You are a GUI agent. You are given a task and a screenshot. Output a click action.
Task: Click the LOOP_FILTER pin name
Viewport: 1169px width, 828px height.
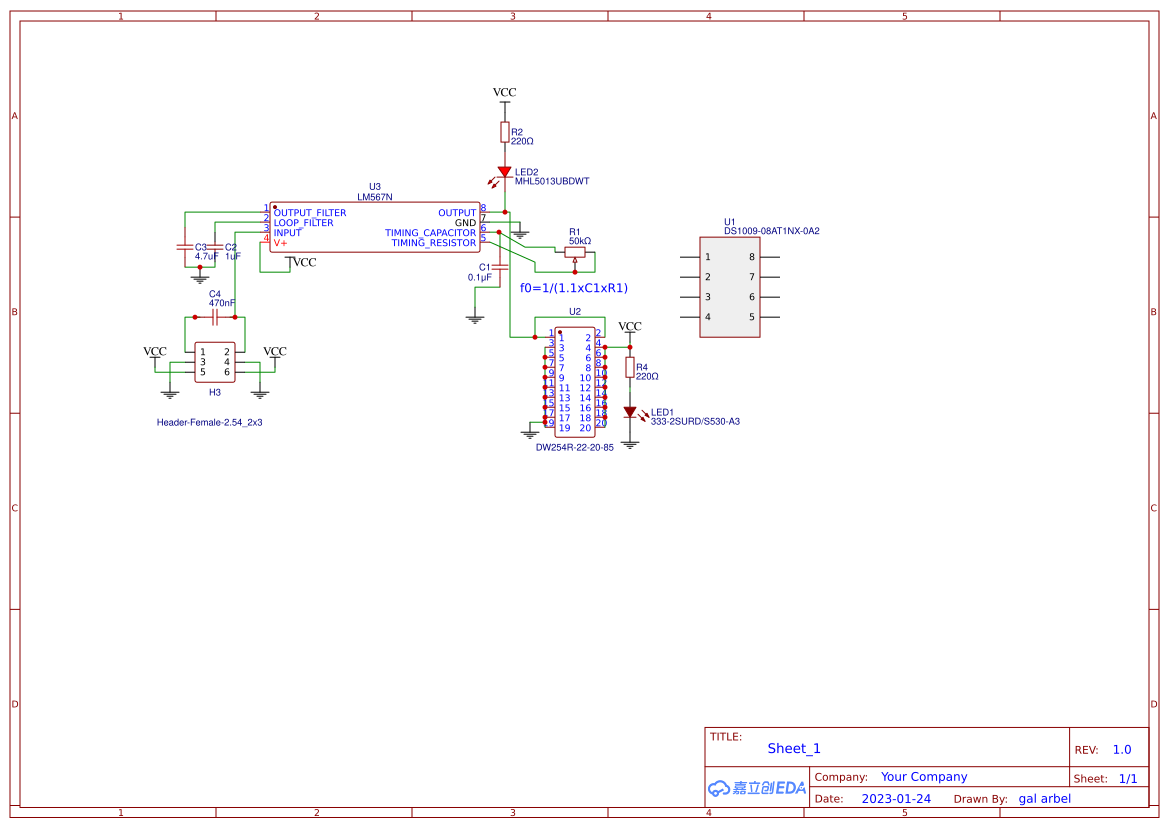[303, 223]
